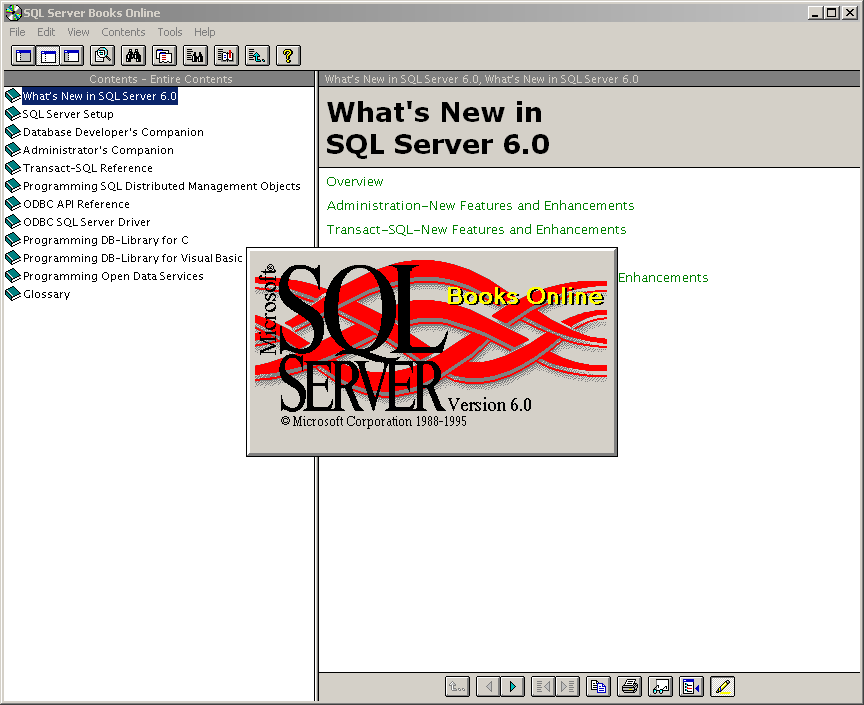Open the annotation notes icon at the bottom

pos(691,686)
